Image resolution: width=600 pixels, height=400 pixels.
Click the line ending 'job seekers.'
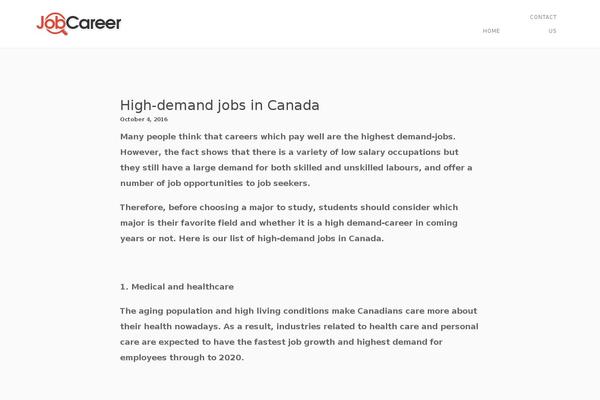pos(215,183)
